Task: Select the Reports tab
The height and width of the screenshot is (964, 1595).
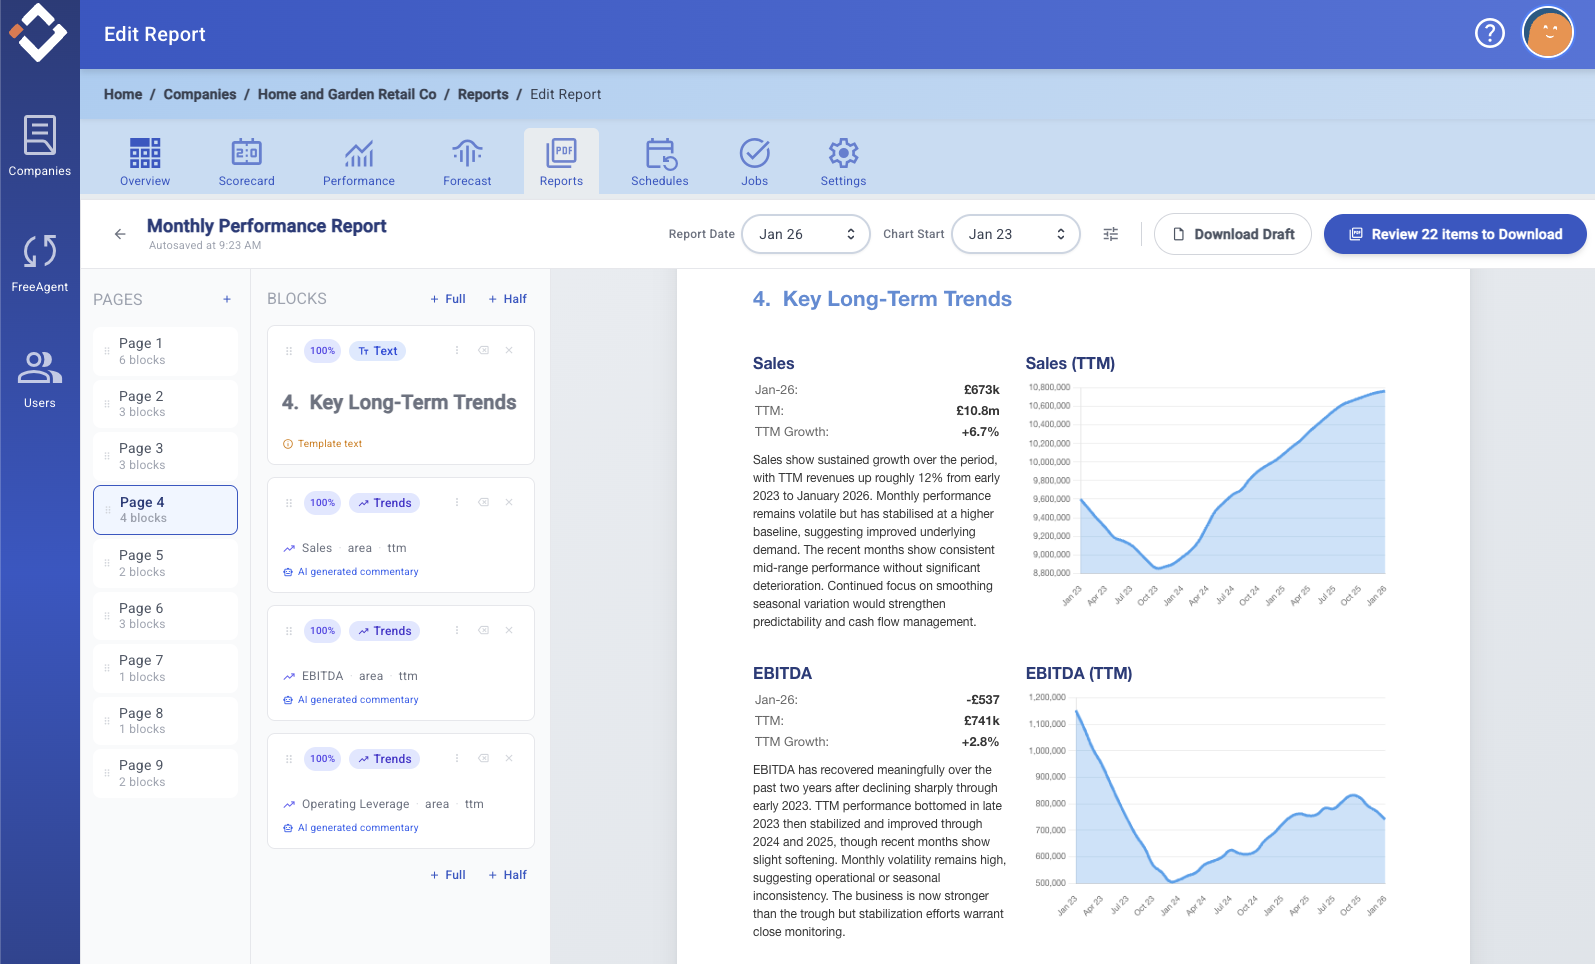Action: [x=561, y=162]
